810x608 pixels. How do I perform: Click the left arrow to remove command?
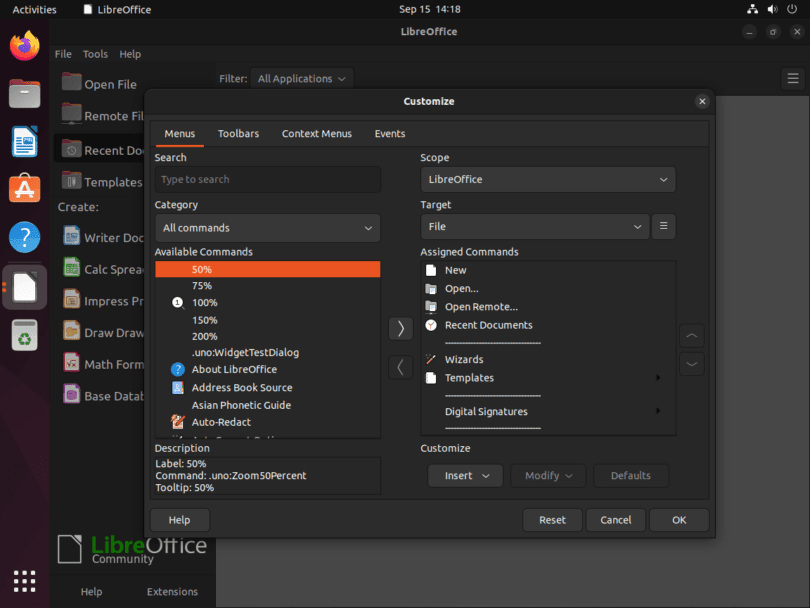[x=400, y=367]
